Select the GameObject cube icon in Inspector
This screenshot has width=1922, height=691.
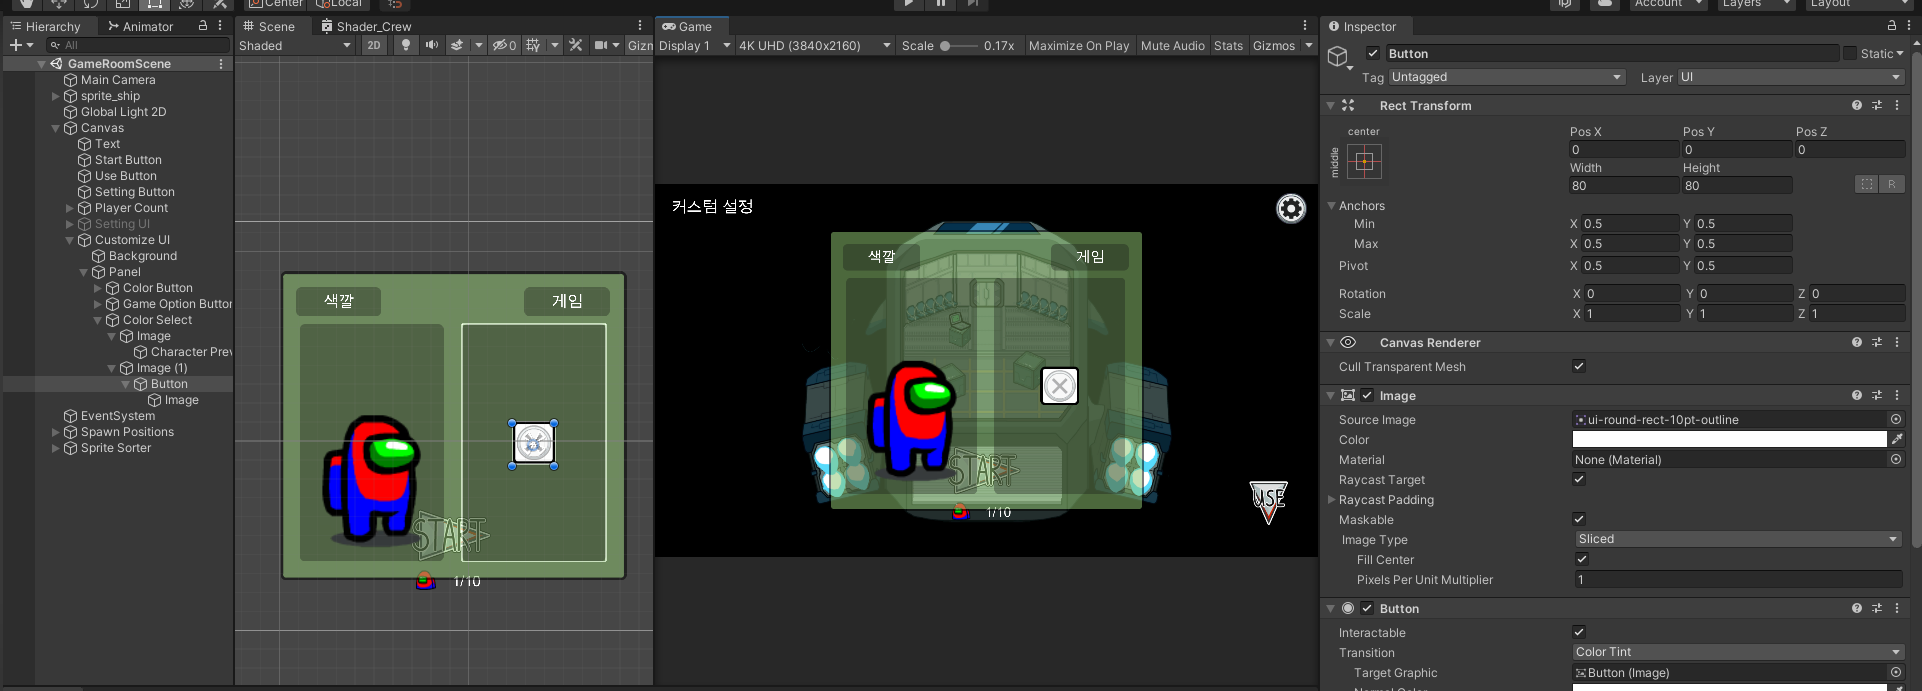tap(1338, 56)
